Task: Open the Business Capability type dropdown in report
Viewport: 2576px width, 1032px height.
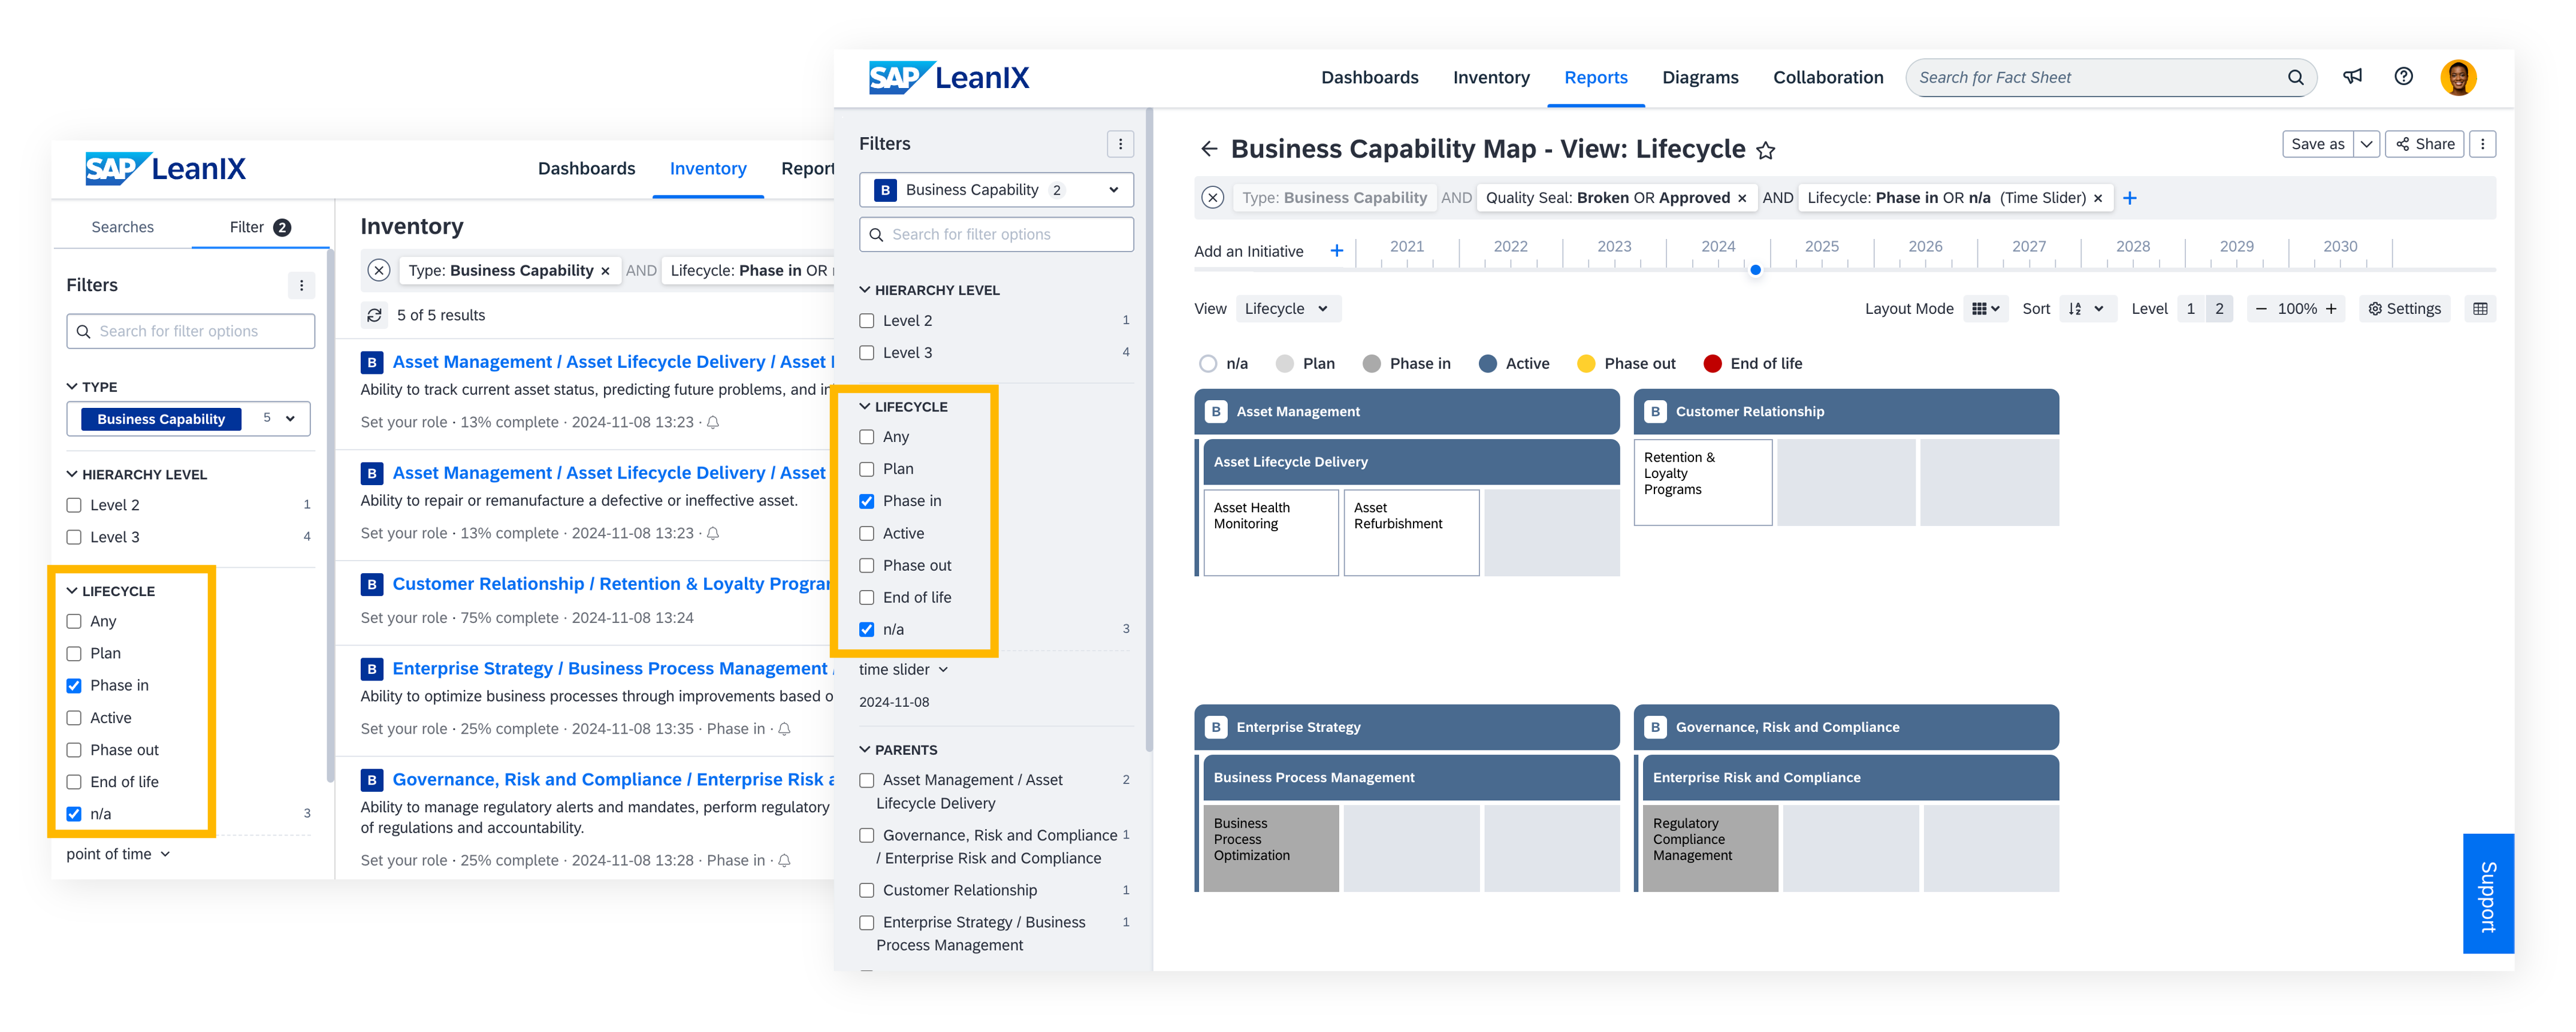Action: pos(996,190)
